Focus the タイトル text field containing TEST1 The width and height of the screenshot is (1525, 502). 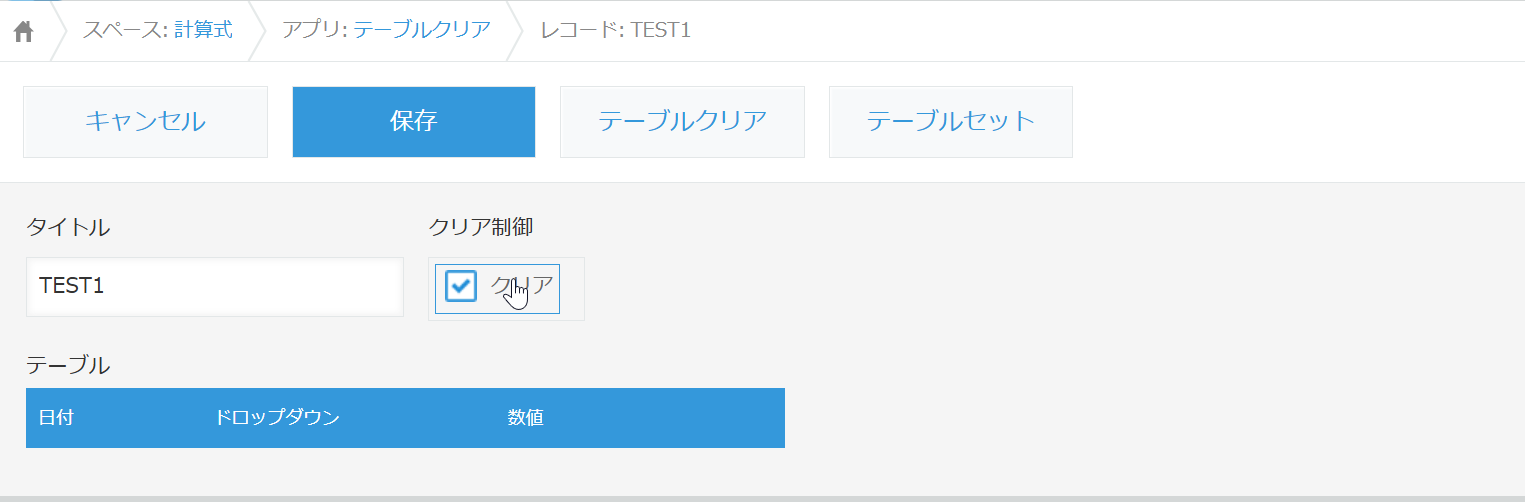(214, 286)
